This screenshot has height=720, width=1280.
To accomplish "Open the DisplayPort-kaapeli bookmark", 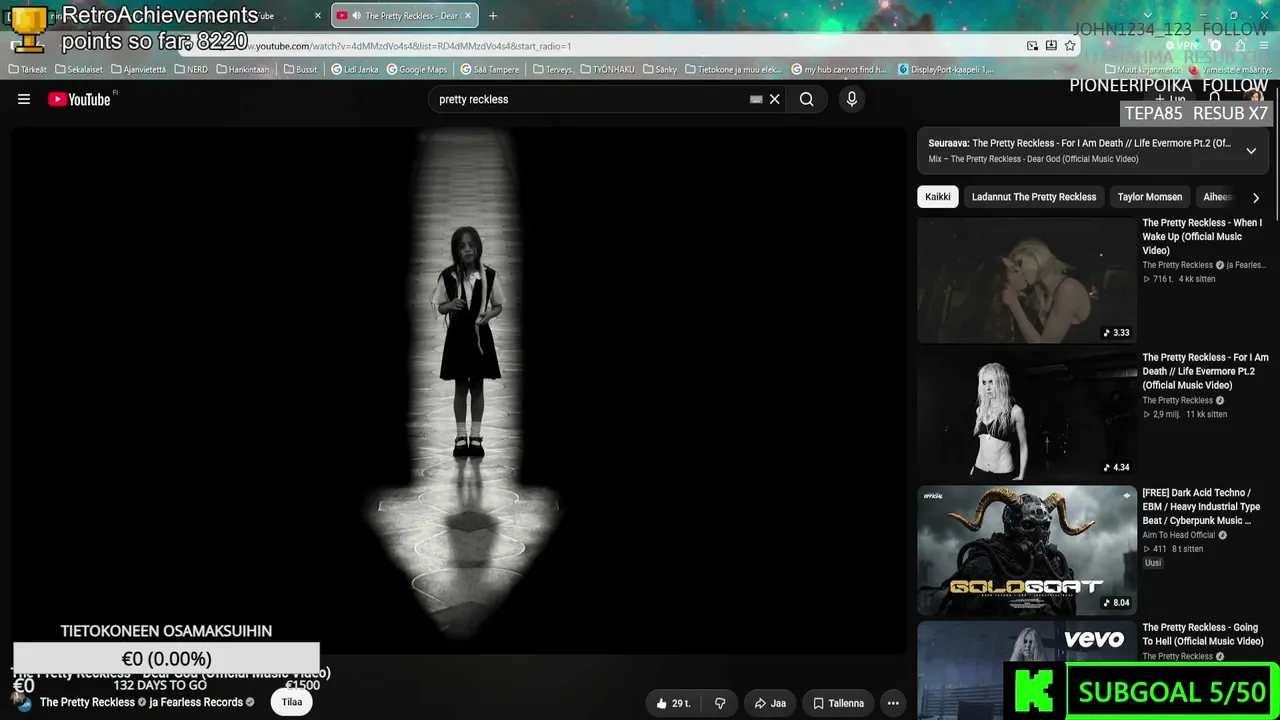I will click(946, 70).
